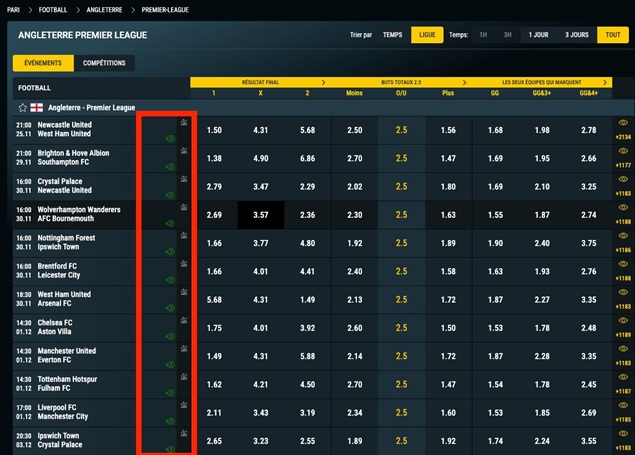Viewport: 635px width, 455px height.
Task: Open statistics icon for Ipswich Town vs Crystal Palace
Action: (x=184, y=434)
